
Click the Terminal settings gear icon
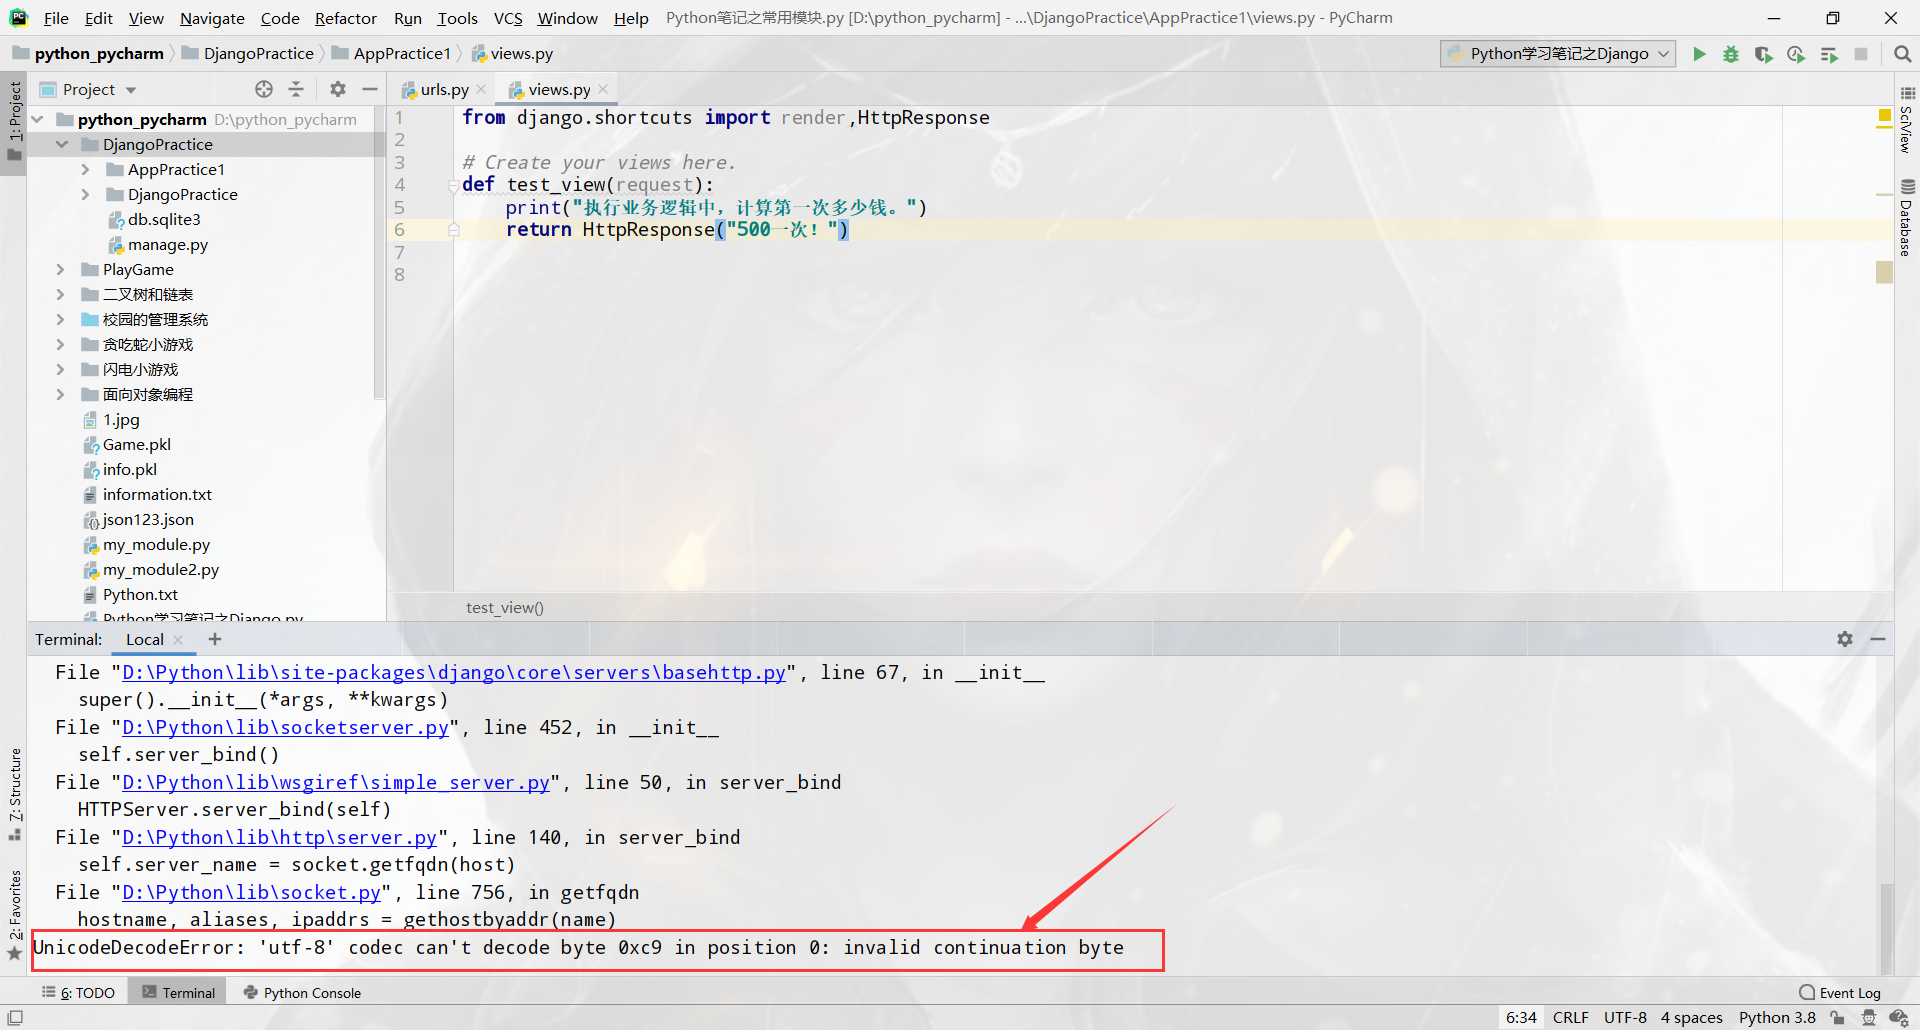[x=1844, y=639]
